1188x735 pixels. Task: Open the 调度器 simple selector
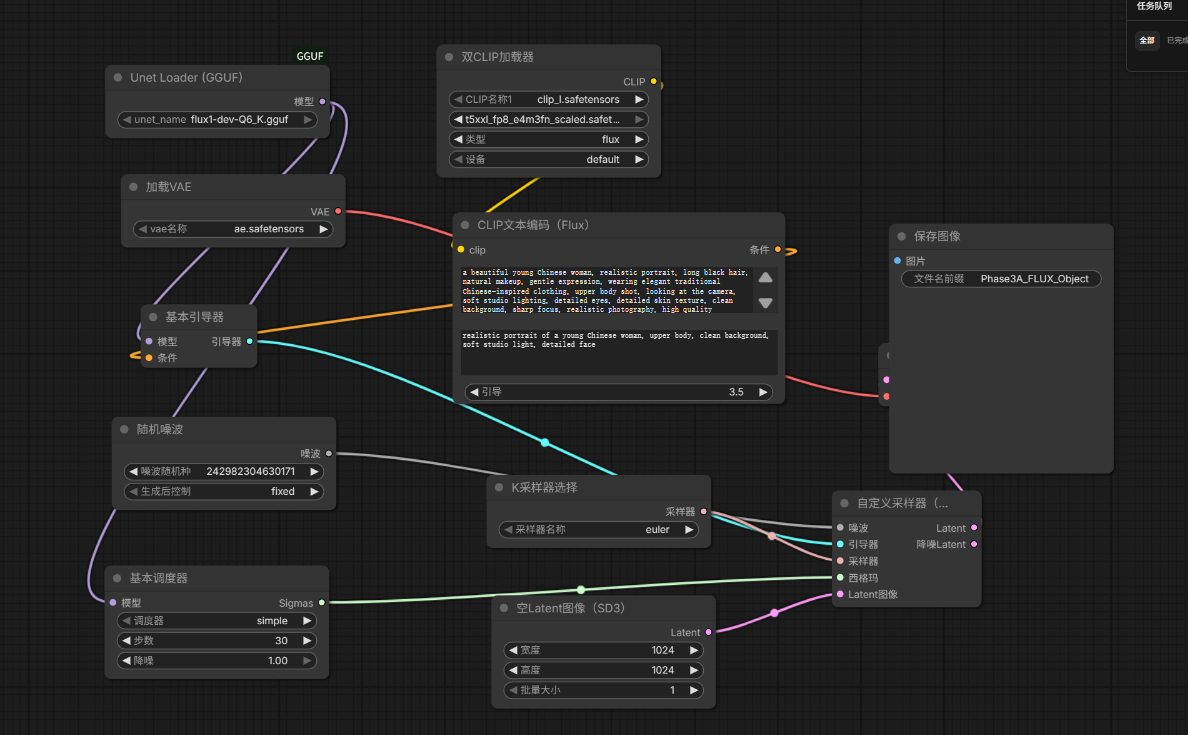tap(217, 621)
